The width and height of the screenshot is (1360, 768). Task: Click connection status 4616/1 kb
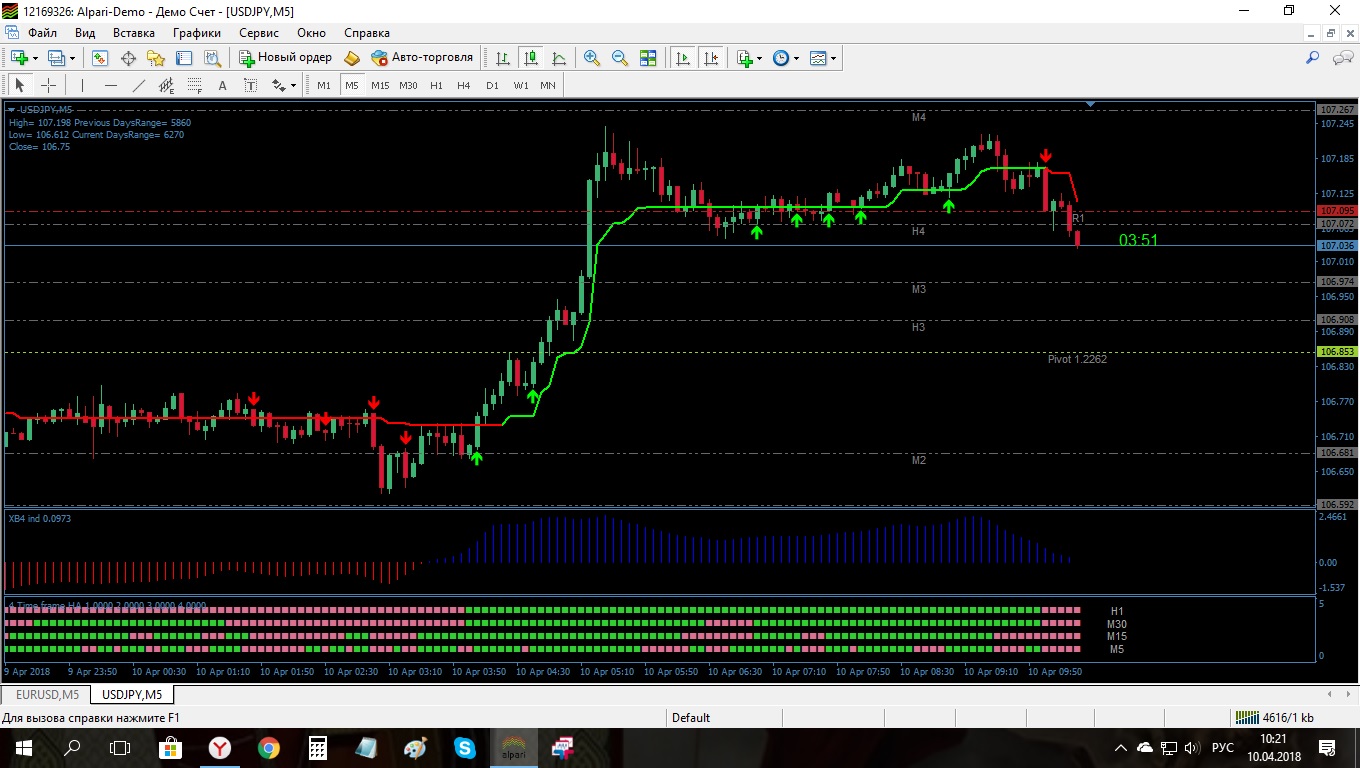click(x=1275, y=717)
